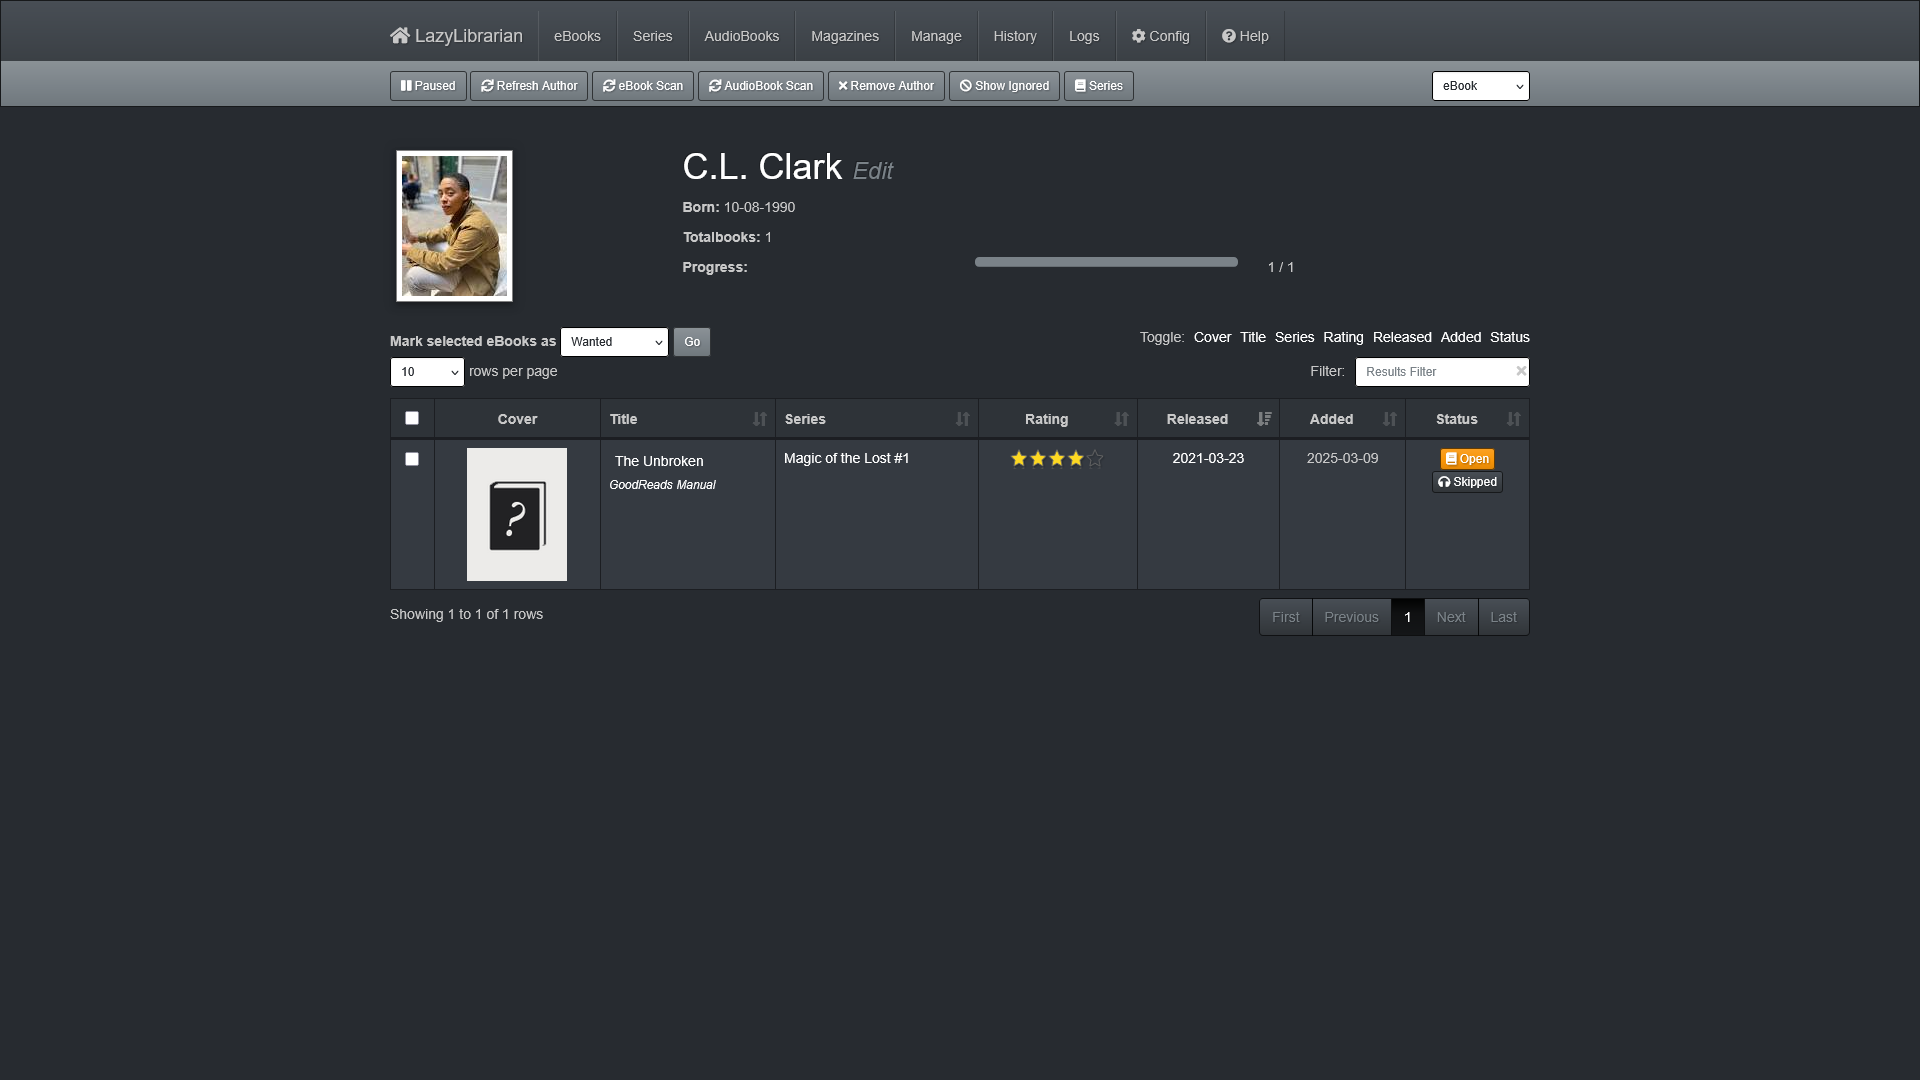Click the Paused button with pause icon
This screenshot has width=1920, height=1080.
[x=428, y=86]
